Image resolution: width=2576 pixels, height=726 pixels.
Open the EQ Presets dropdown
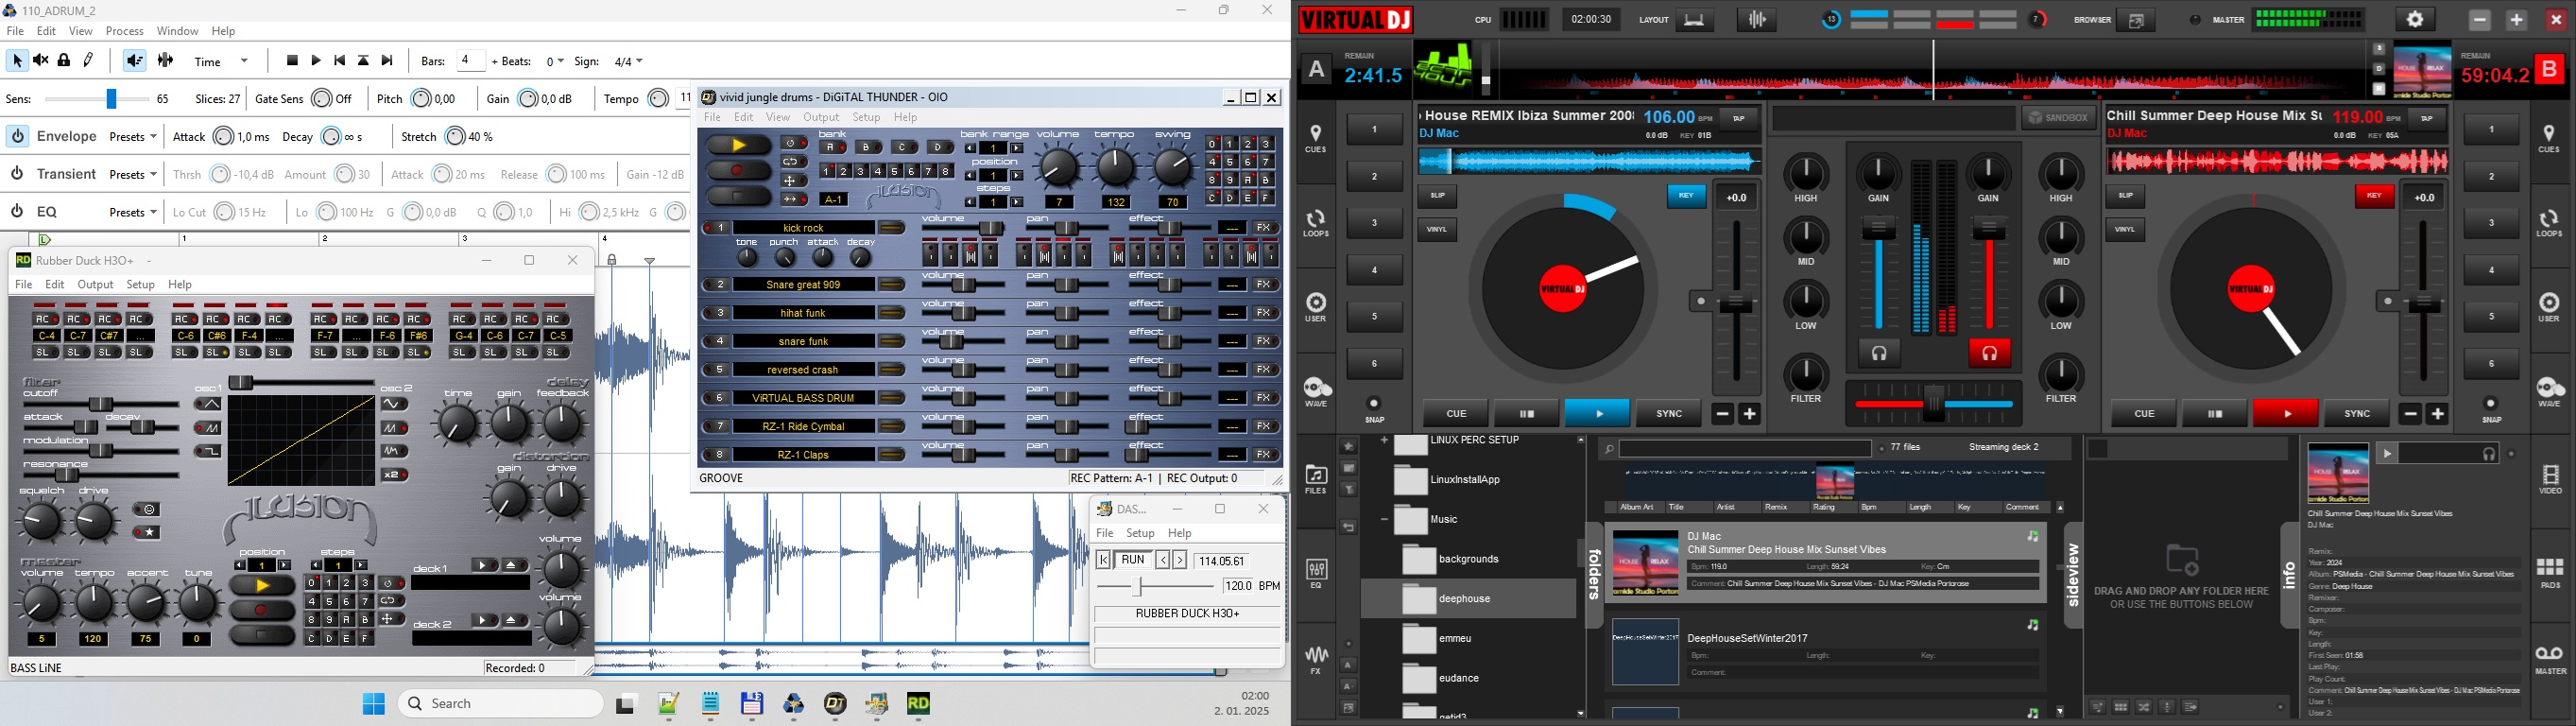[133, 212]
